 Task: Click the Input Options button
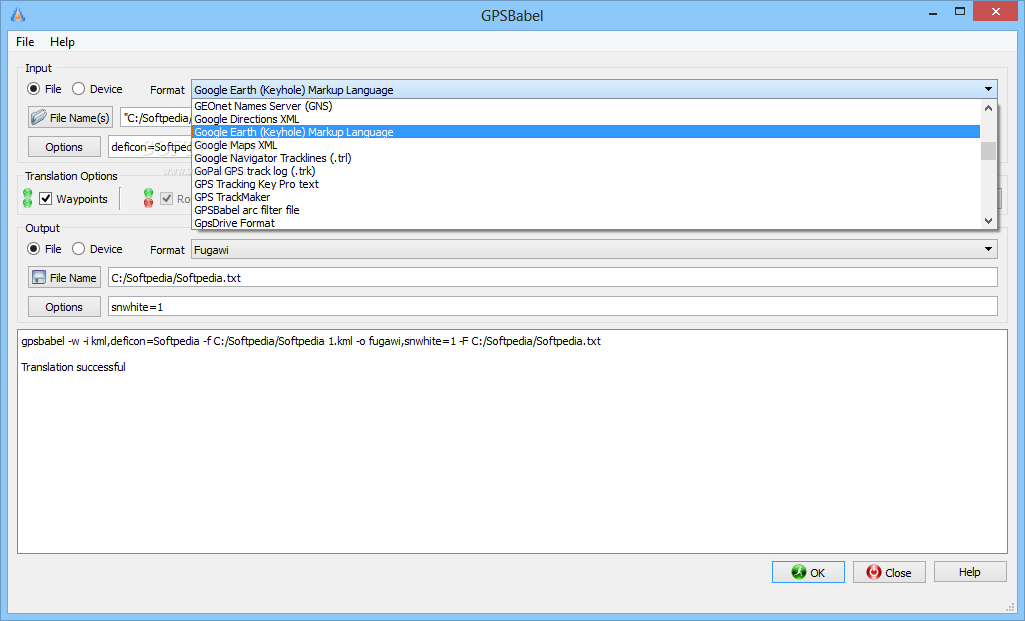click(x=64, y=146)
